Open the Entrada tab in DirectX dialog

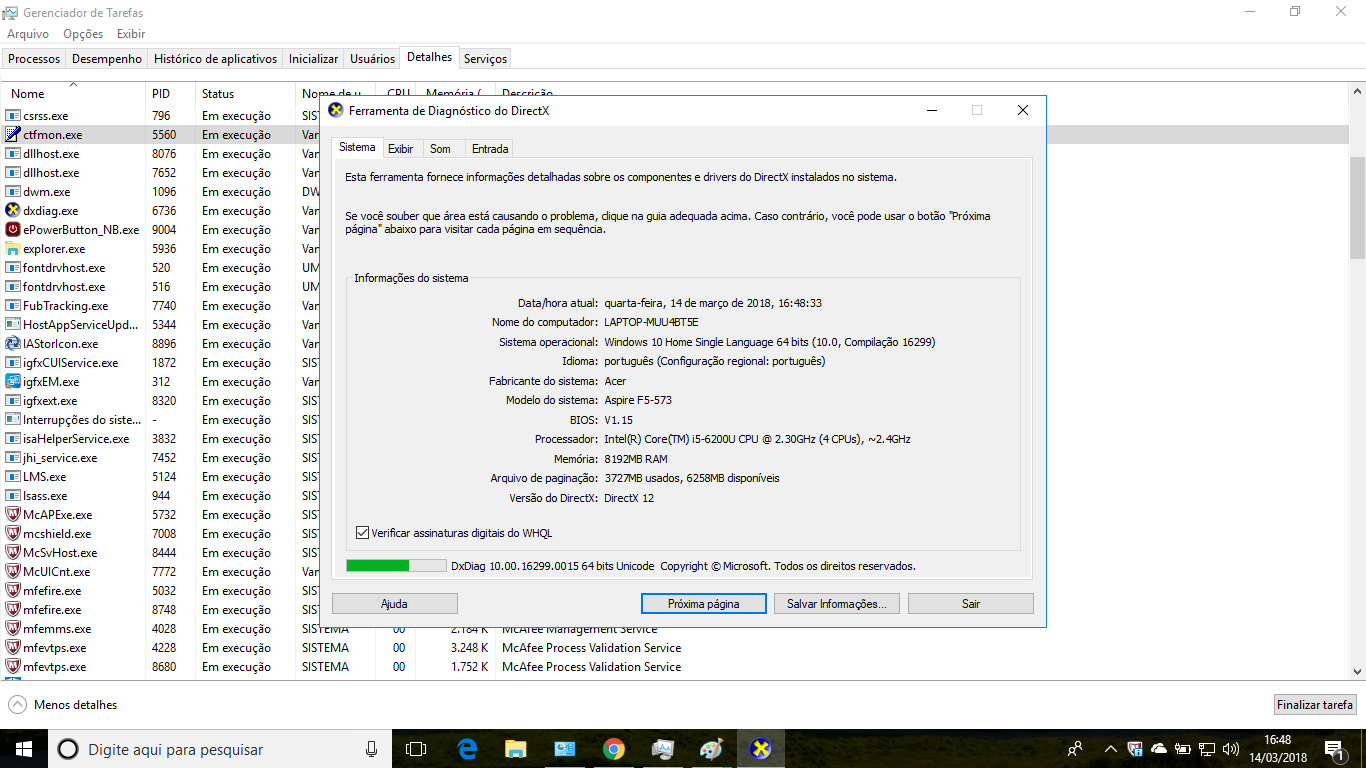(490, 149)
